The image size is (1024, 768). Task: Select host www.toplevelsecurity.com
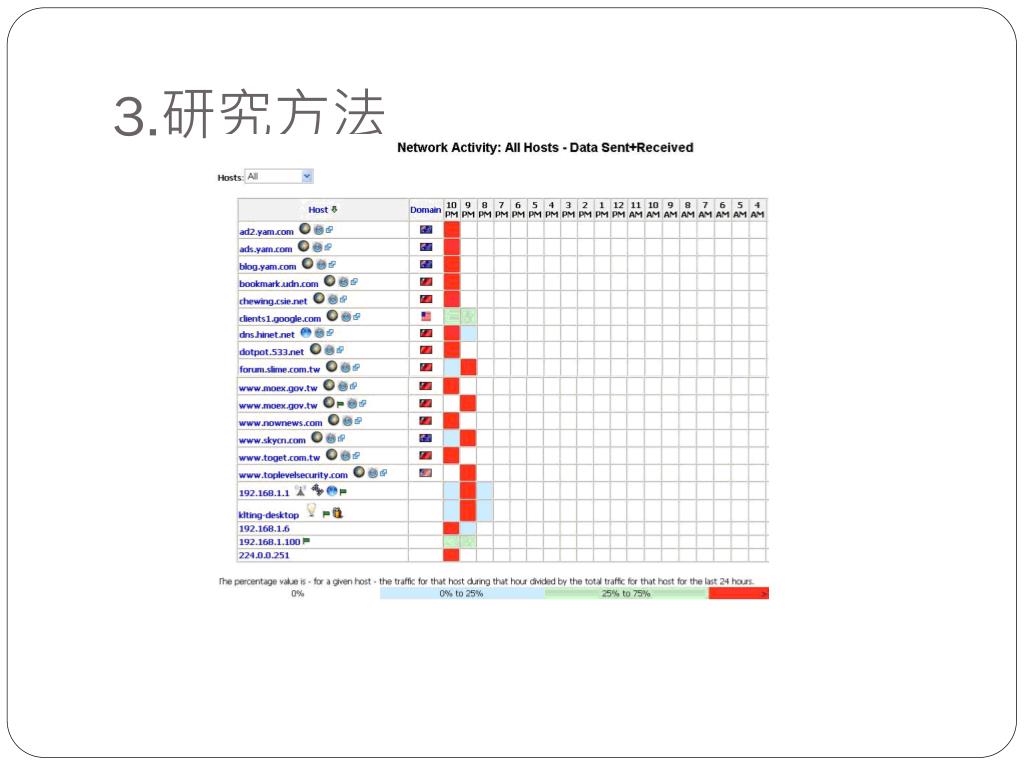tap(293, 475)
